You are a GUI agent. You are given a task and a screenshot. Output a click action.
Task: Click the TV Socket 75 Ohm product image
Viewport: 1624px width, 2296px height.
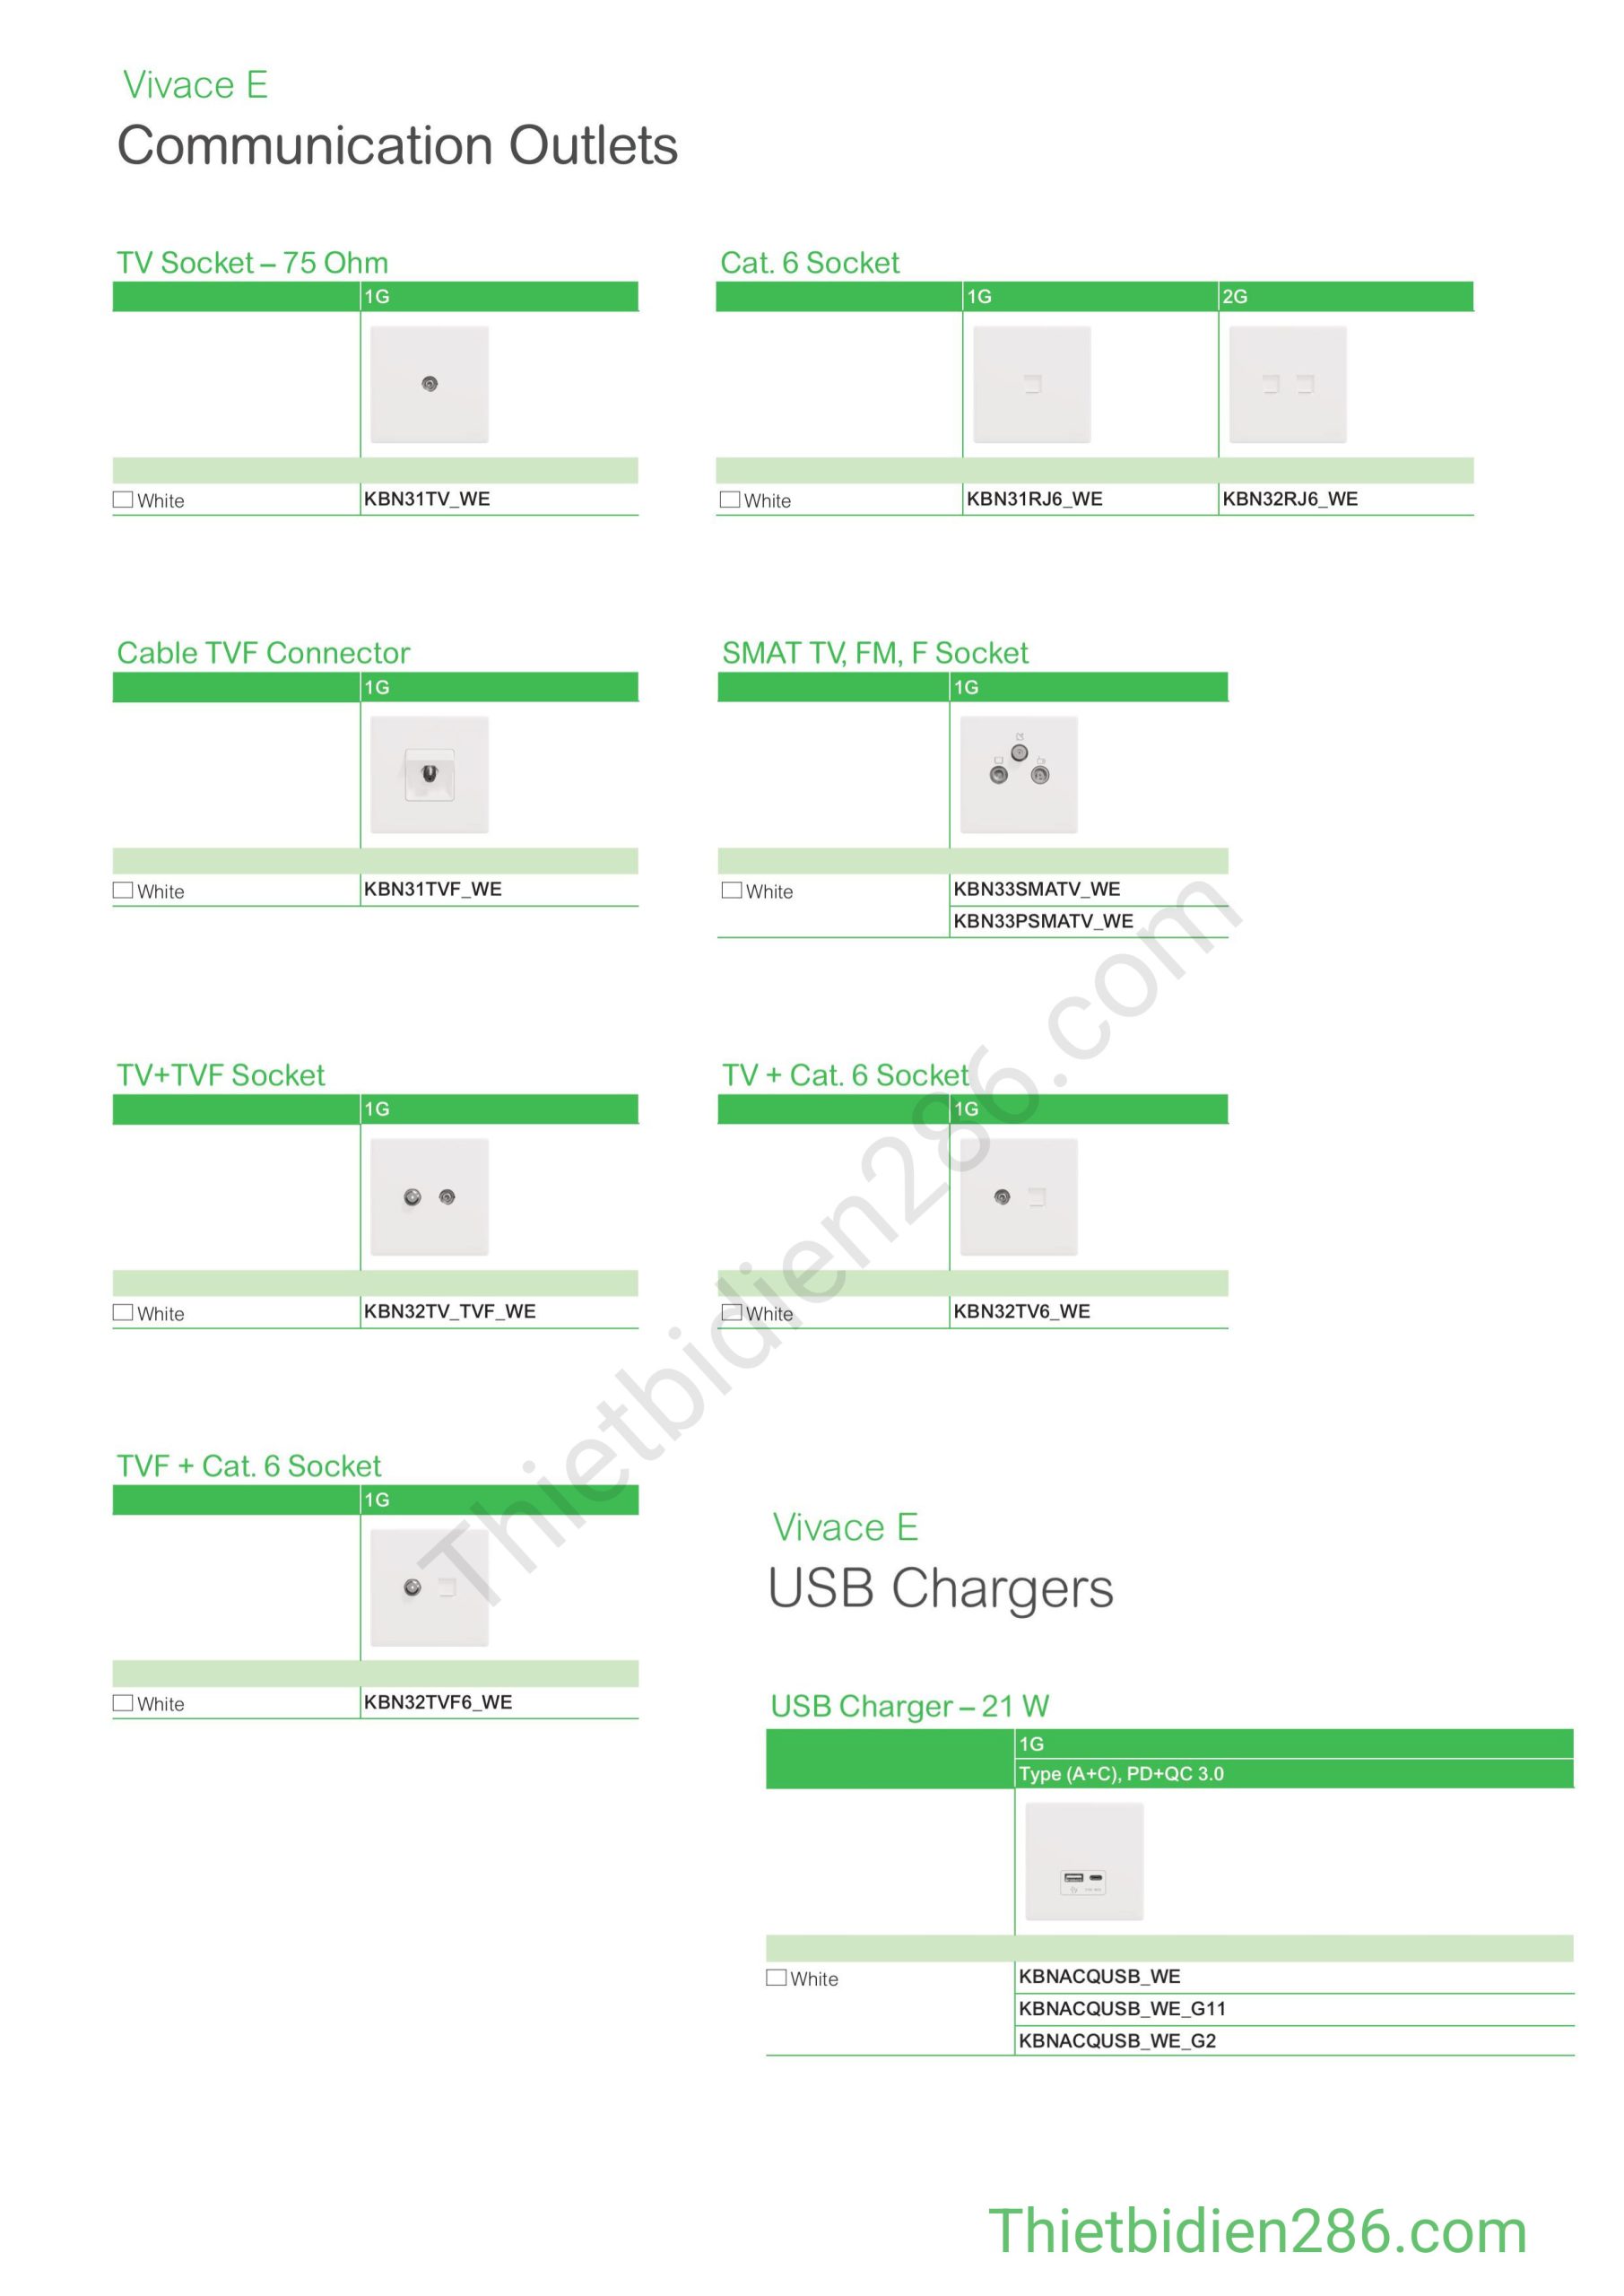(429, 384)
